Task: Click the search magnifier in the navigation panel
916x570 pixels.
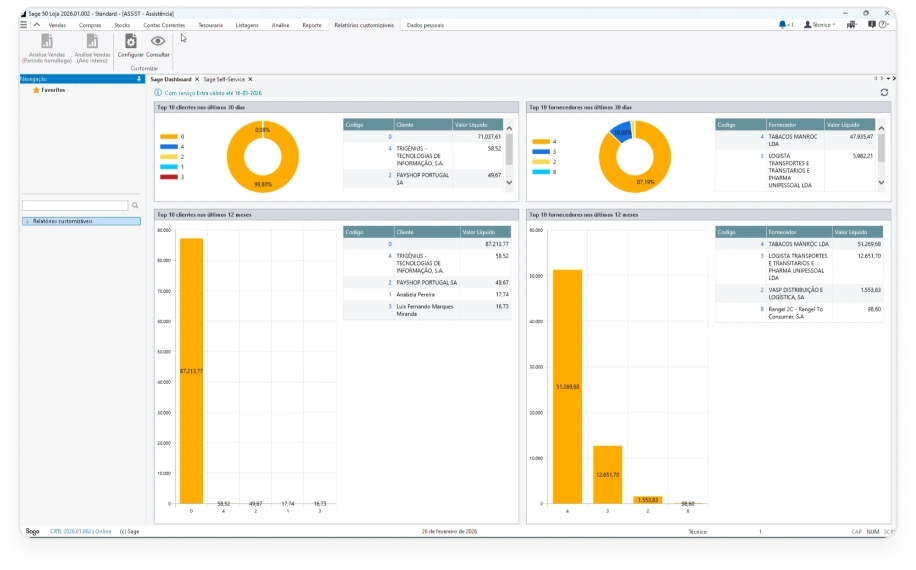Action: [135, 206]
